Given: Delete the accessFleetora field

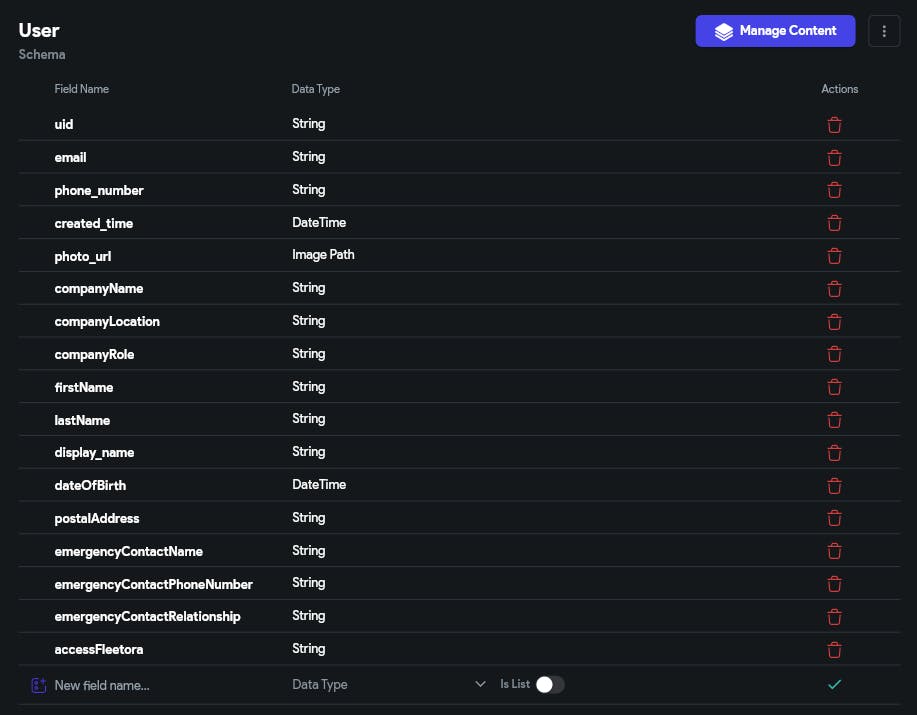Looking at the screenshot, I should point(834,650).
